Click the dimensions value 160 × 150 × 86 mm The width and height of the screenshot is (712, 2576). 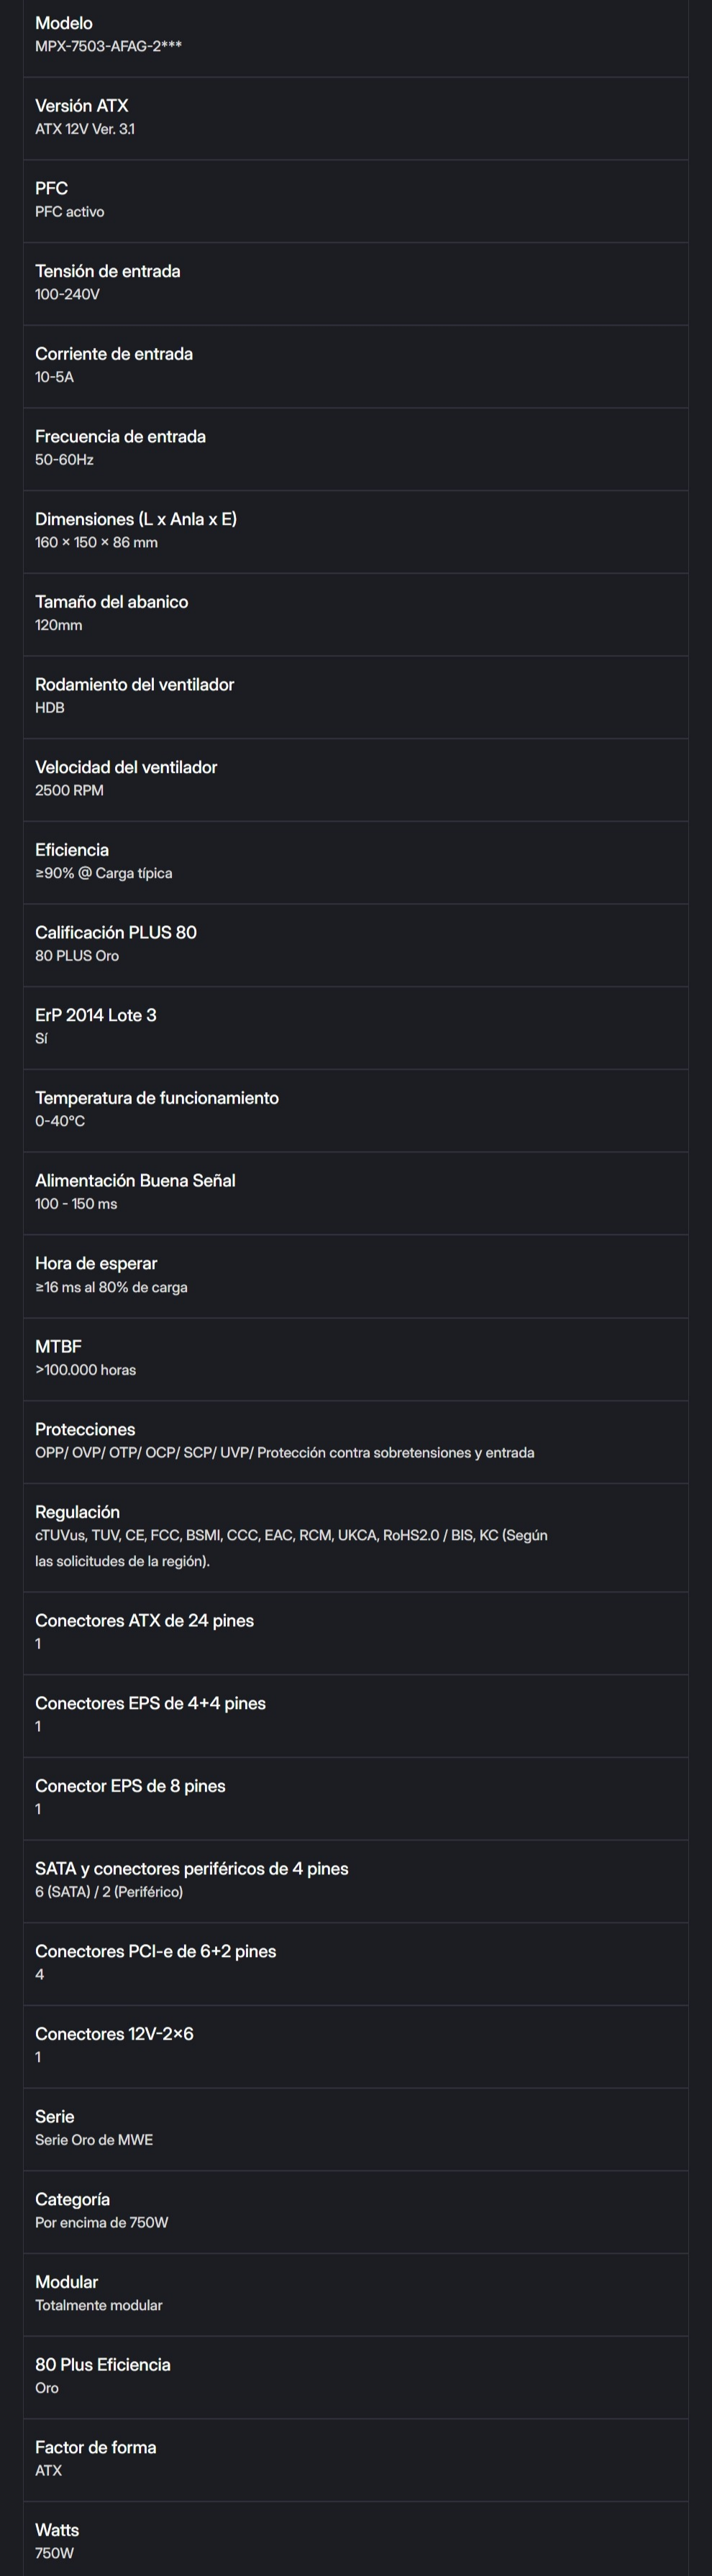pyautogui.click(x=96, y=542)
